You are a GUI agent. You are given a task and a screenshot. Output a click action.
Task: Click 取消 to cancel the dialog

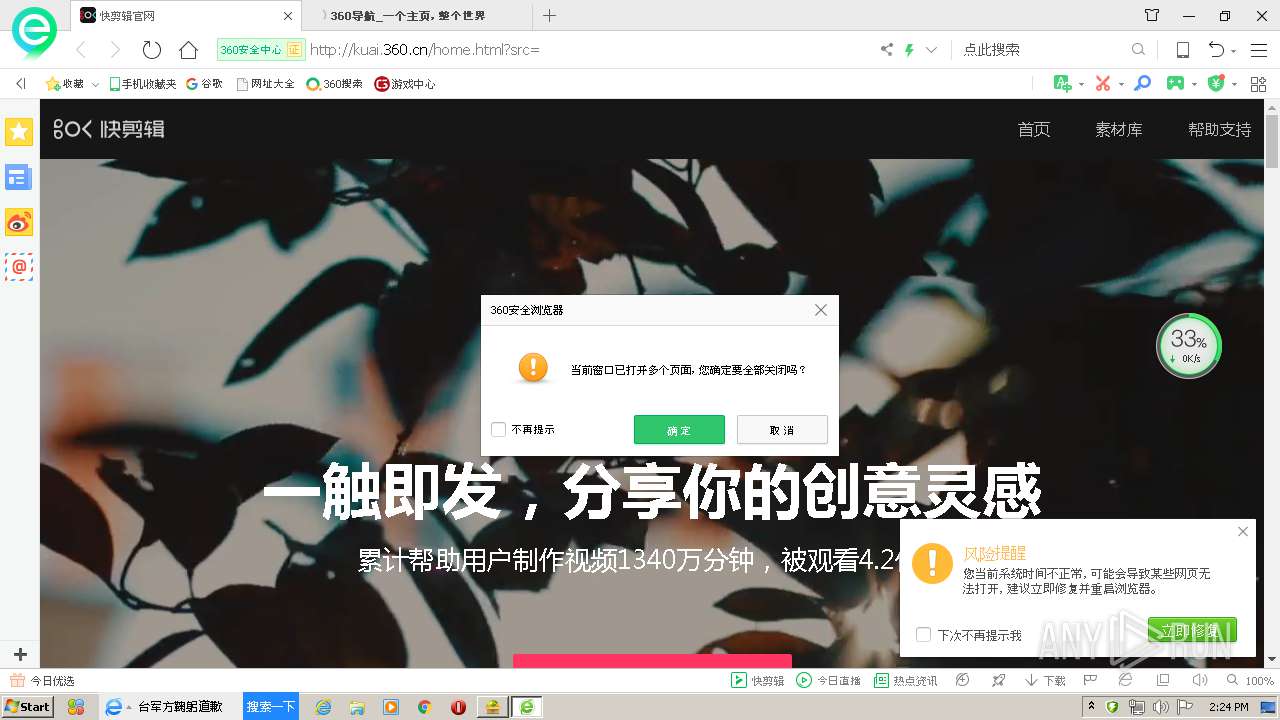pyautogui.click(x=782, y=430)
